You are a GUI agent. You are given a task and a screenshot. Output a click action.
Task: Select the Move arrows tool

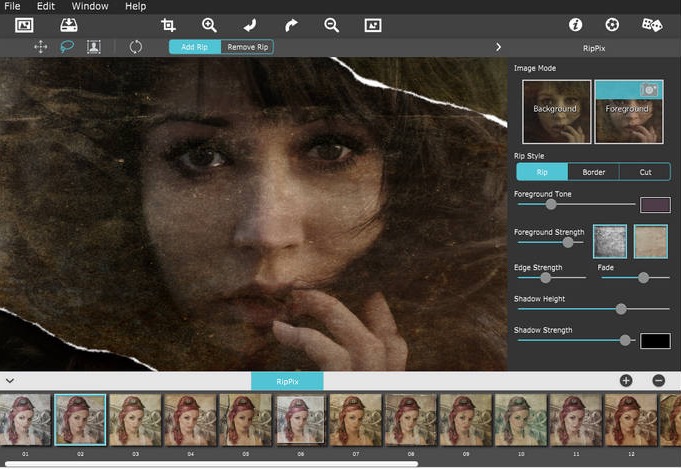tap(41, 46)
